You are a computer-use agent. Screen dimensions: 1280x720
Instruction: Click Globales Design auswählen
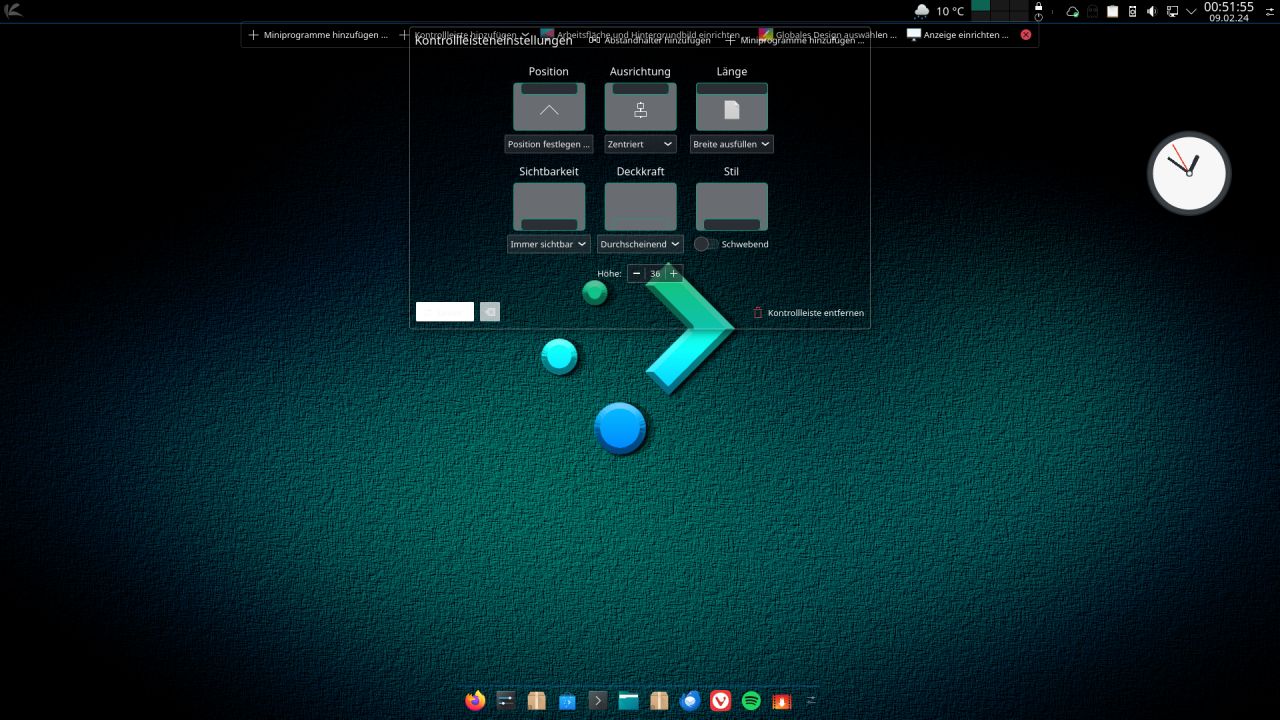click(828, 35)
